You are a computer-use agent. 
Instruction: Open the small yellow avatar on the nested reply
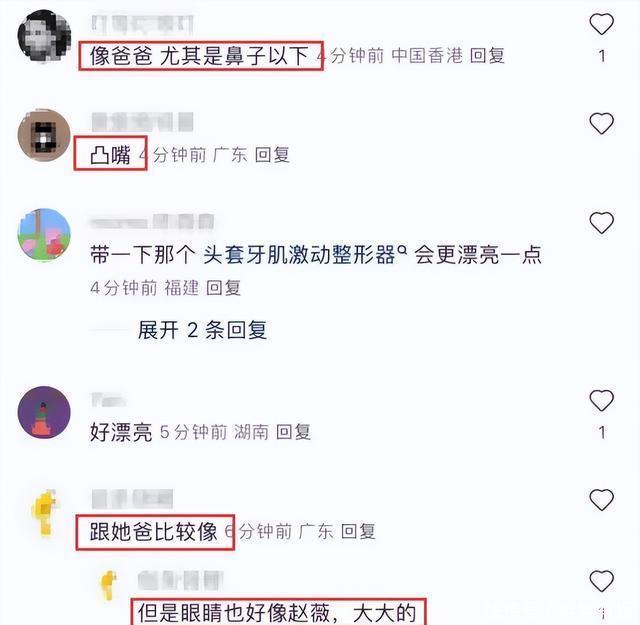point(109,585)
